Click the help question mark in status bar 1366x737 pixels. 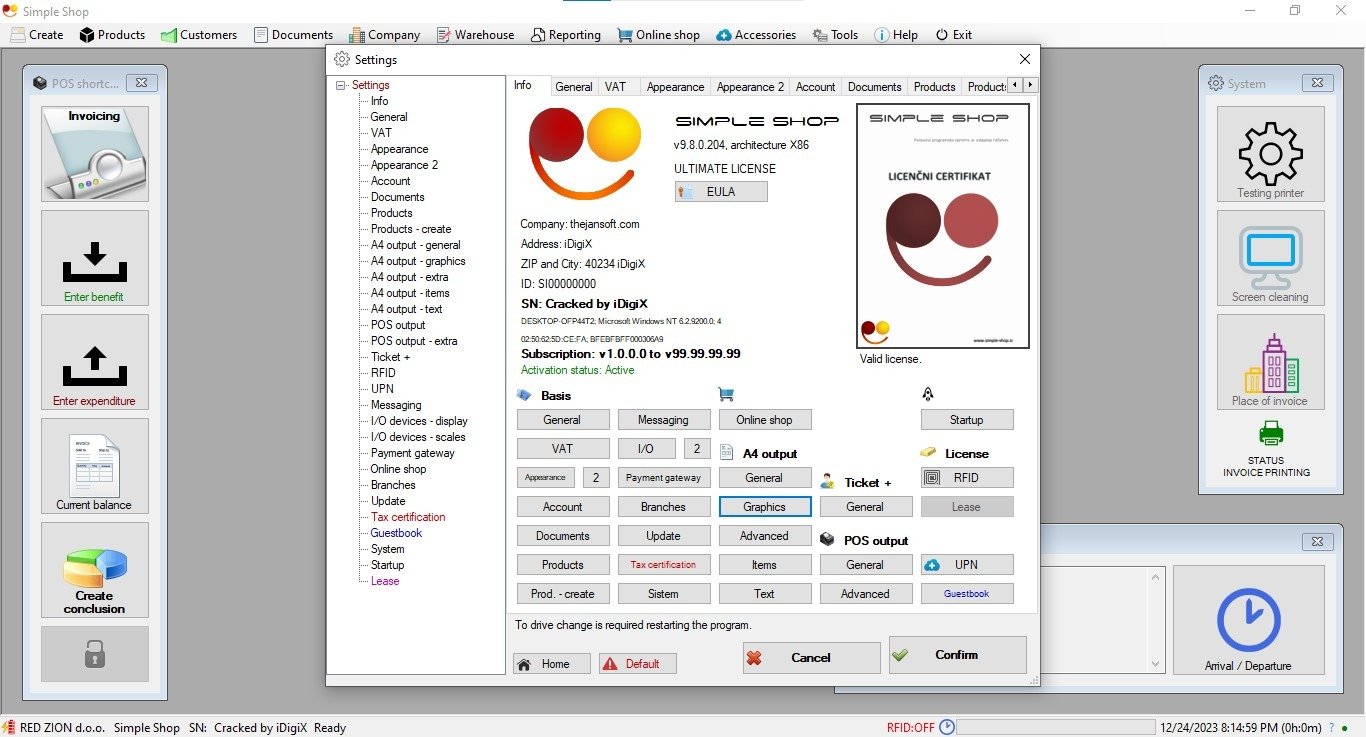(x=1332, y=727)
